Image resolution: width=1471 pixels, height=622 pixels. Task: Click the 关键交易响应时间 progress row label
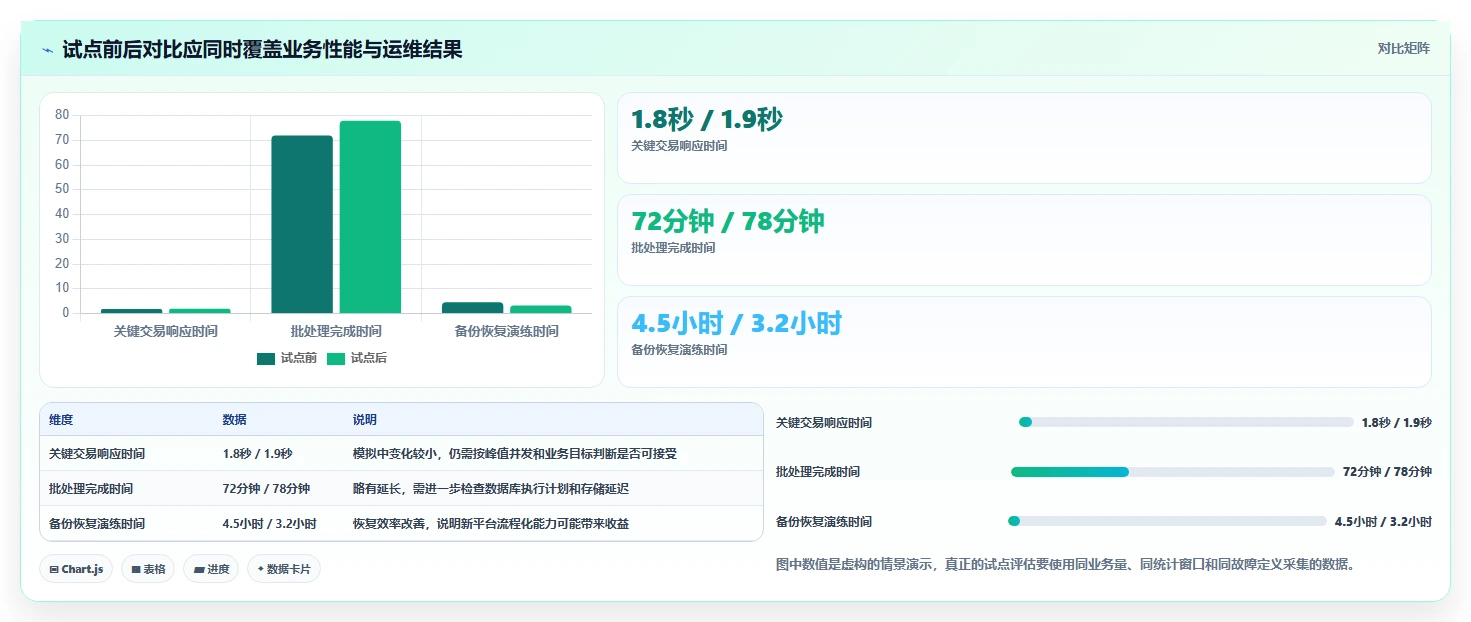pyautogui.click(x=824, y=423)
